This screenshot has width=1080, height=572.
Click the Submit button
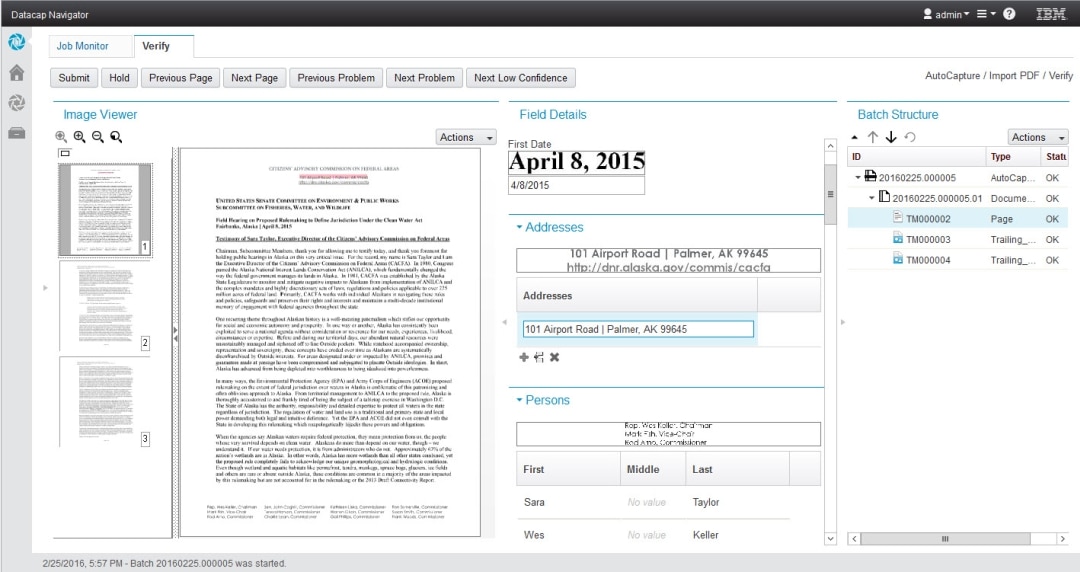coord(74,78)
